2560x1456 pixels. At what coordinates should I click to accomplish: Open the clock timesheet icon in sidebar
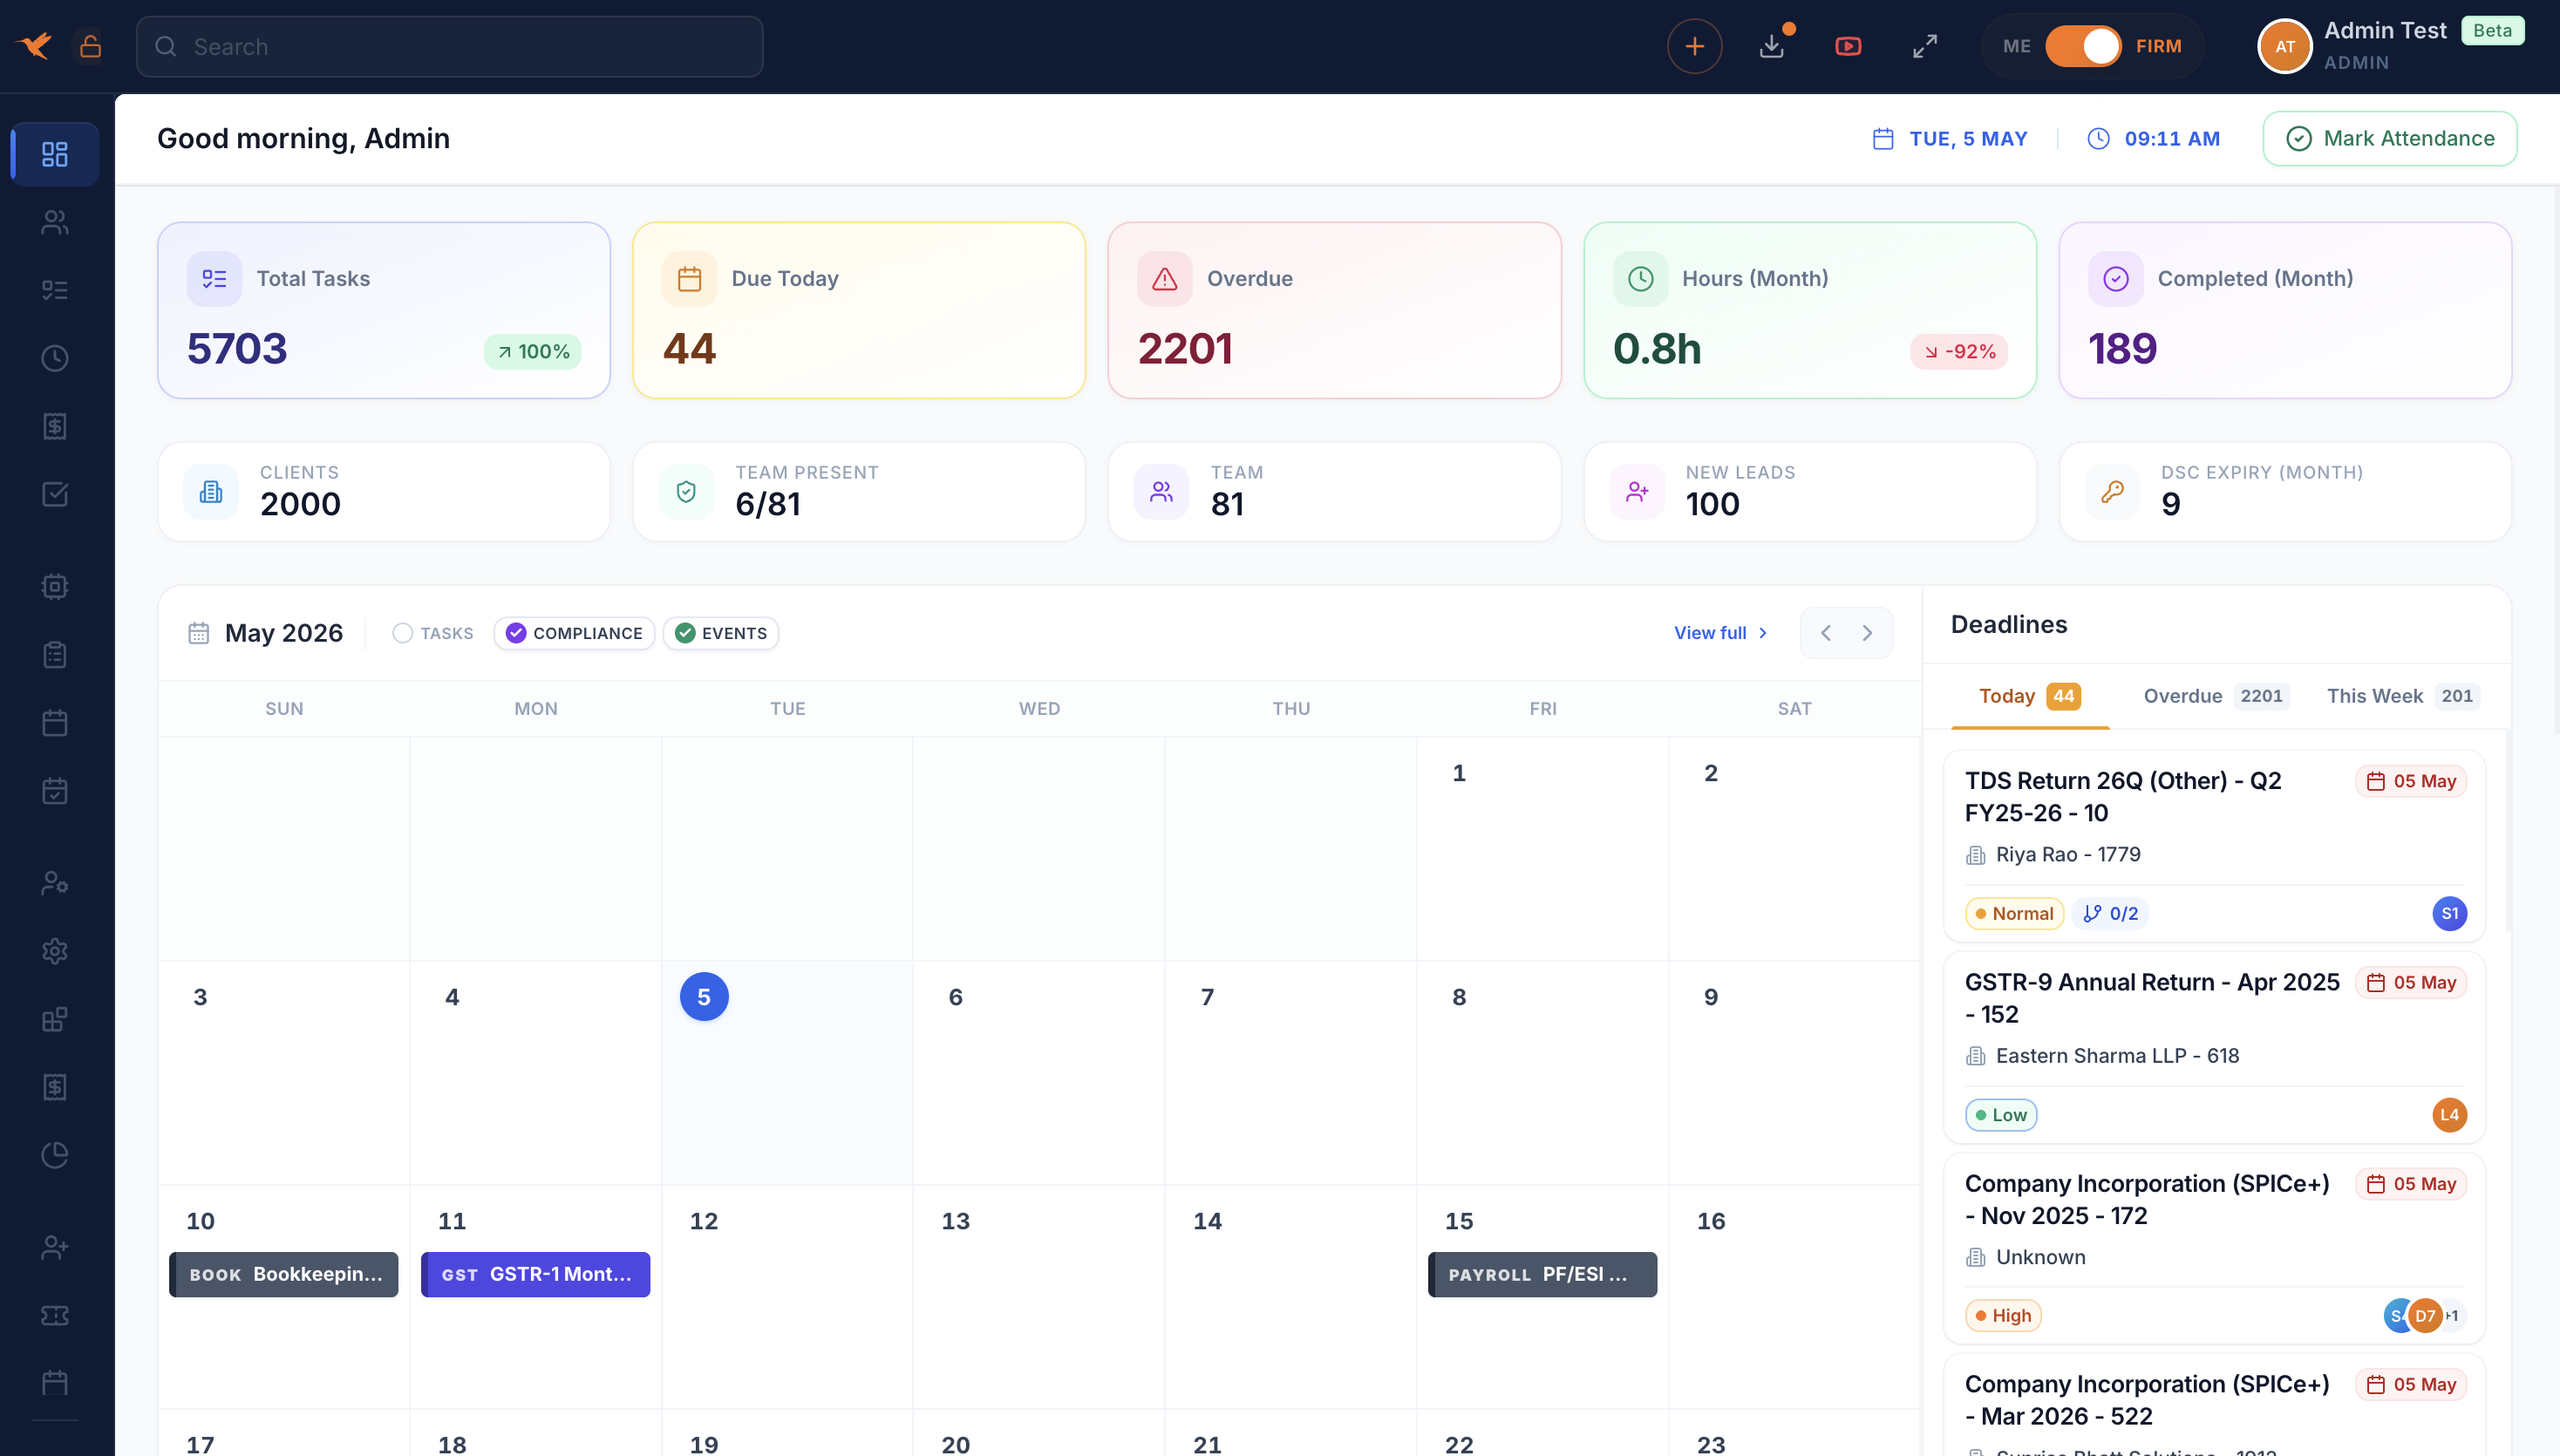coord(55,358)
